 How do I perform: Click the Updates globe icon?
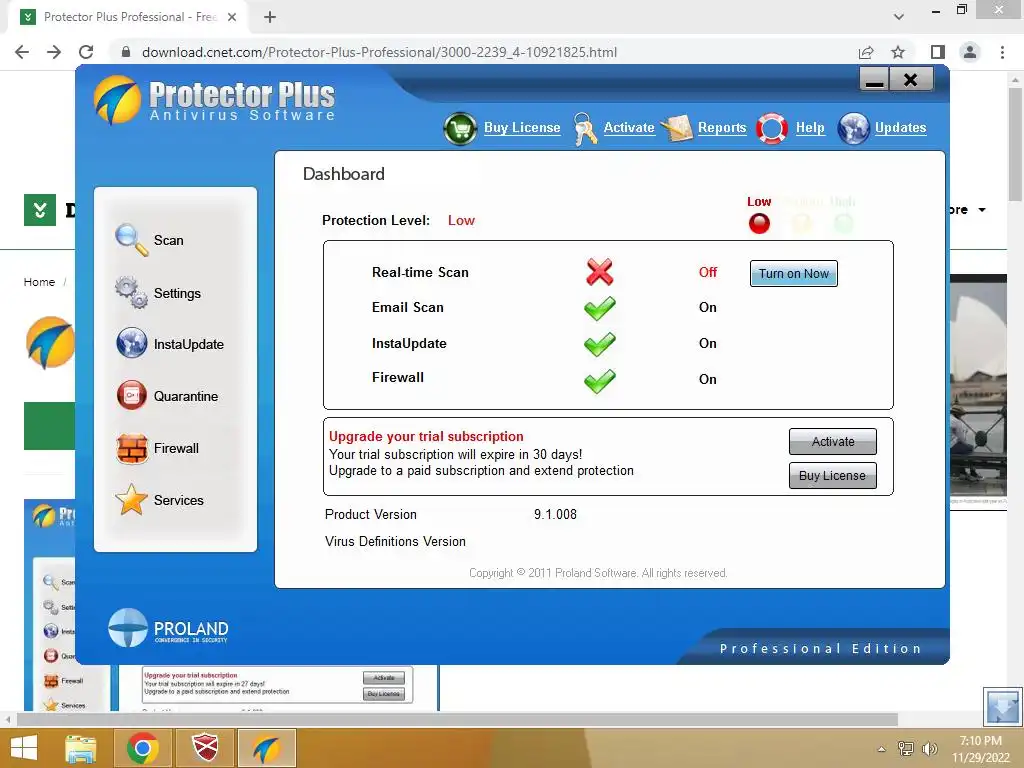[854, 128]
